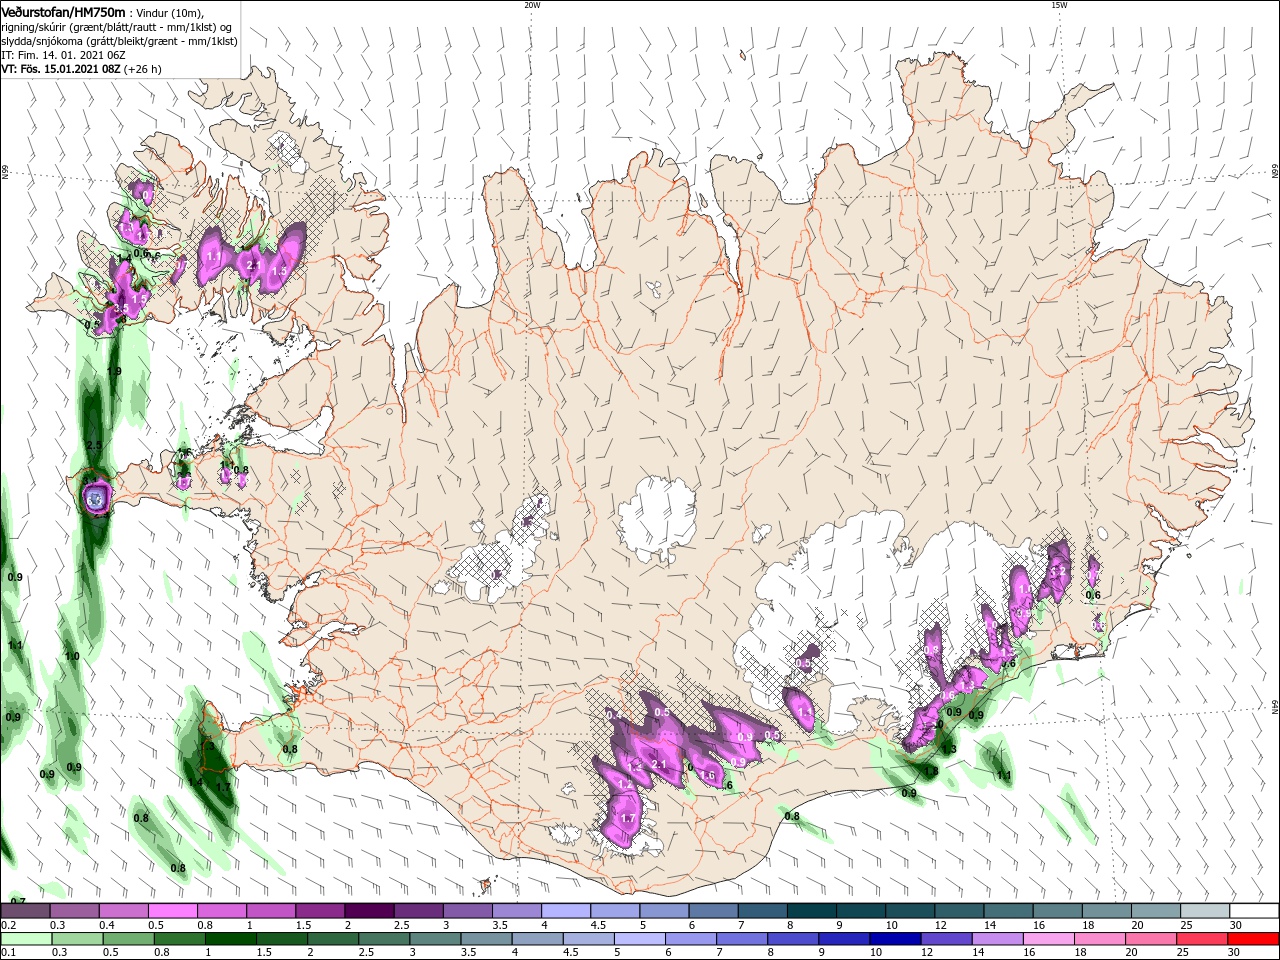Image resolution: width=1280 pixels, height=960 pixels.
Task: Select the dark teal snow swatch for 8–9
Action: (811, 911)
